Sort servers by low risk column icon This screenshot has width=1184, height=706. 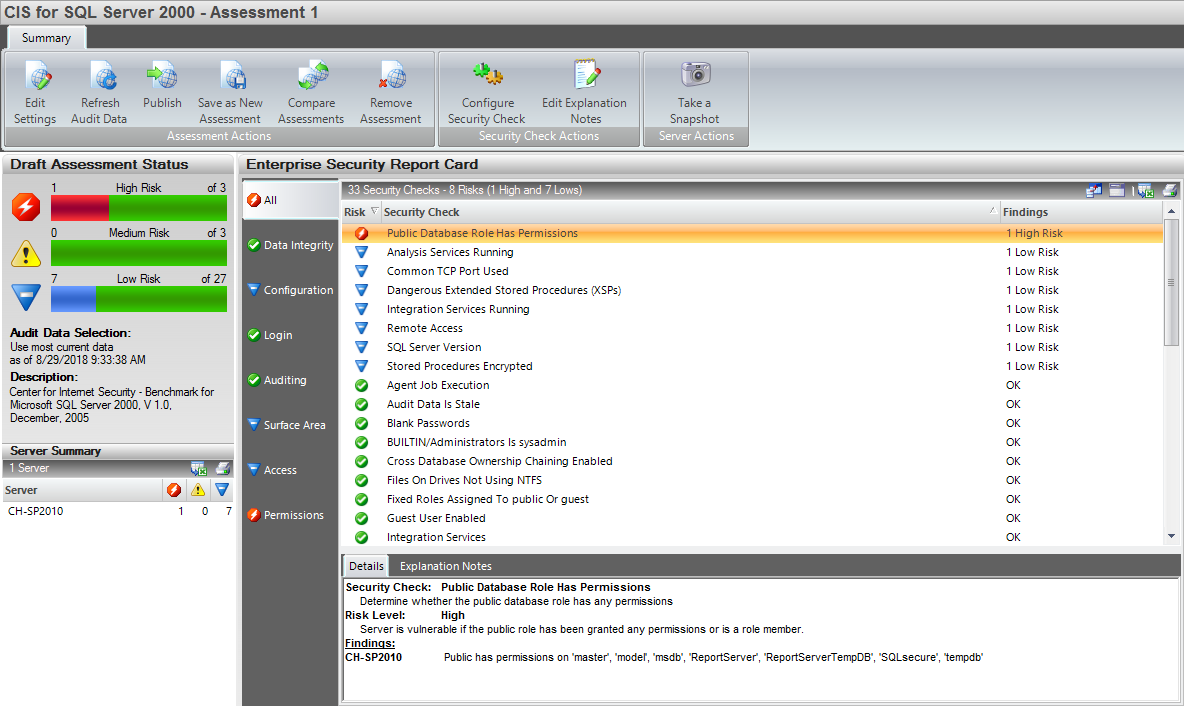222,490
